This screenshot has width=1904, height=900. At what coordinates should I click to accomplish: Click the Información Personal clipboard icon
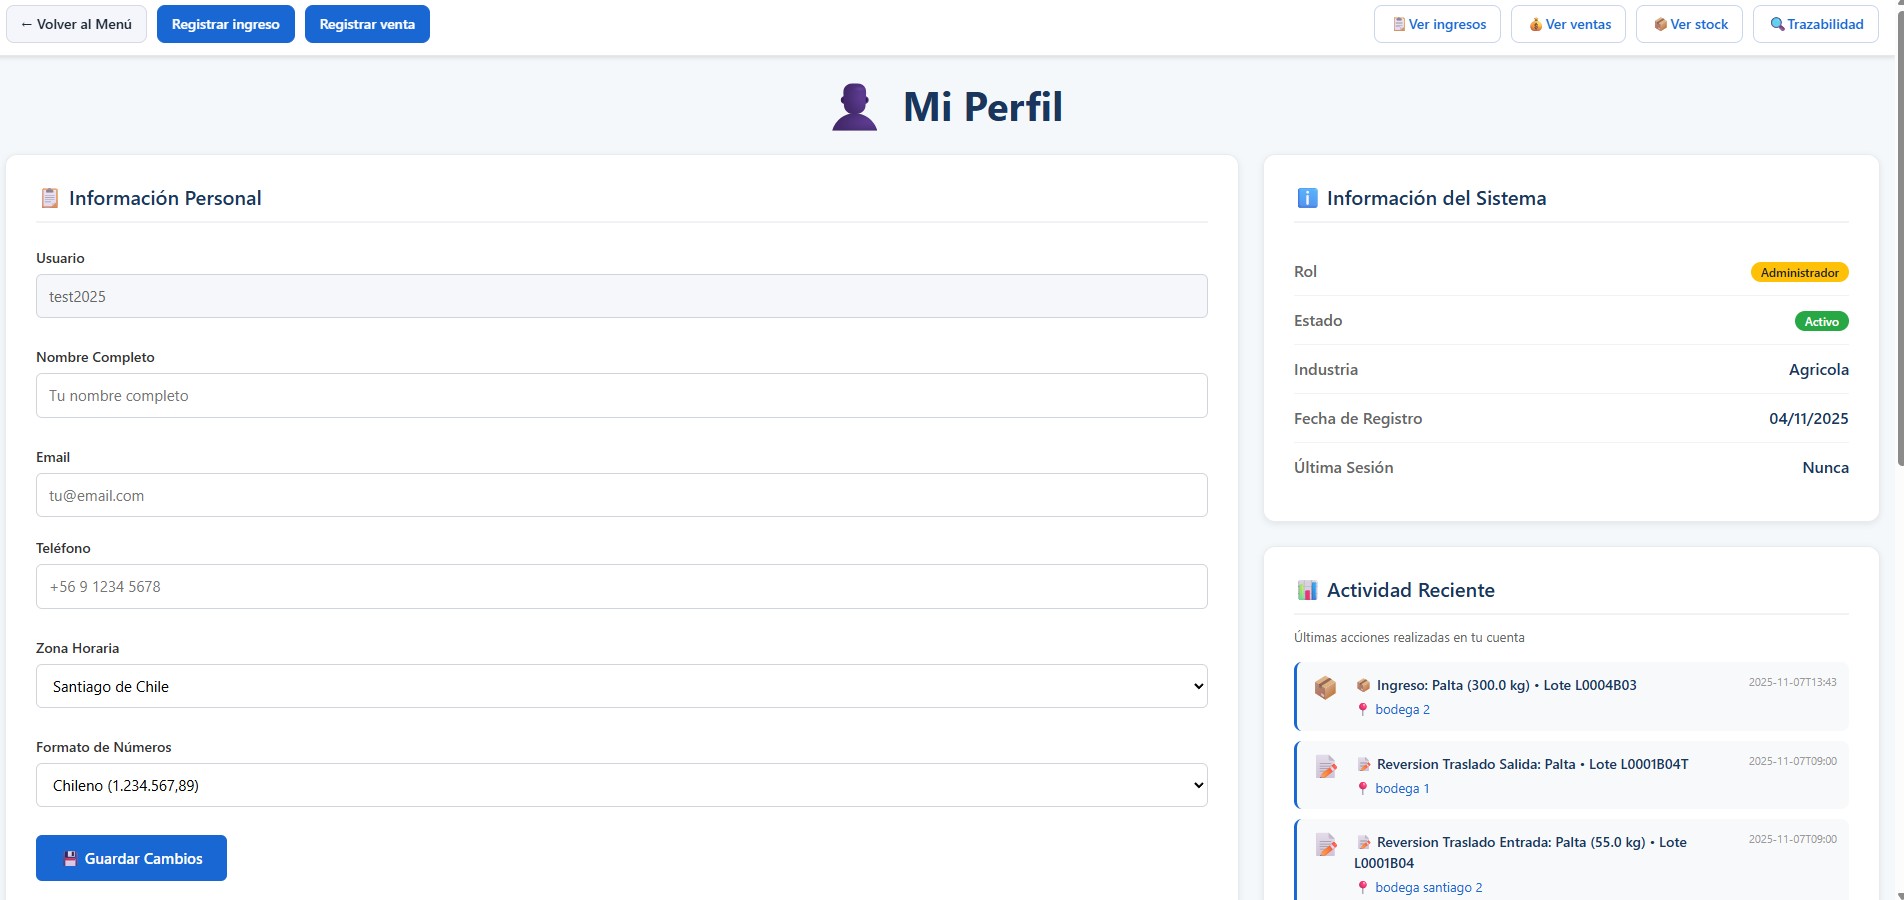pyautogui.click(x=48, y=197)
